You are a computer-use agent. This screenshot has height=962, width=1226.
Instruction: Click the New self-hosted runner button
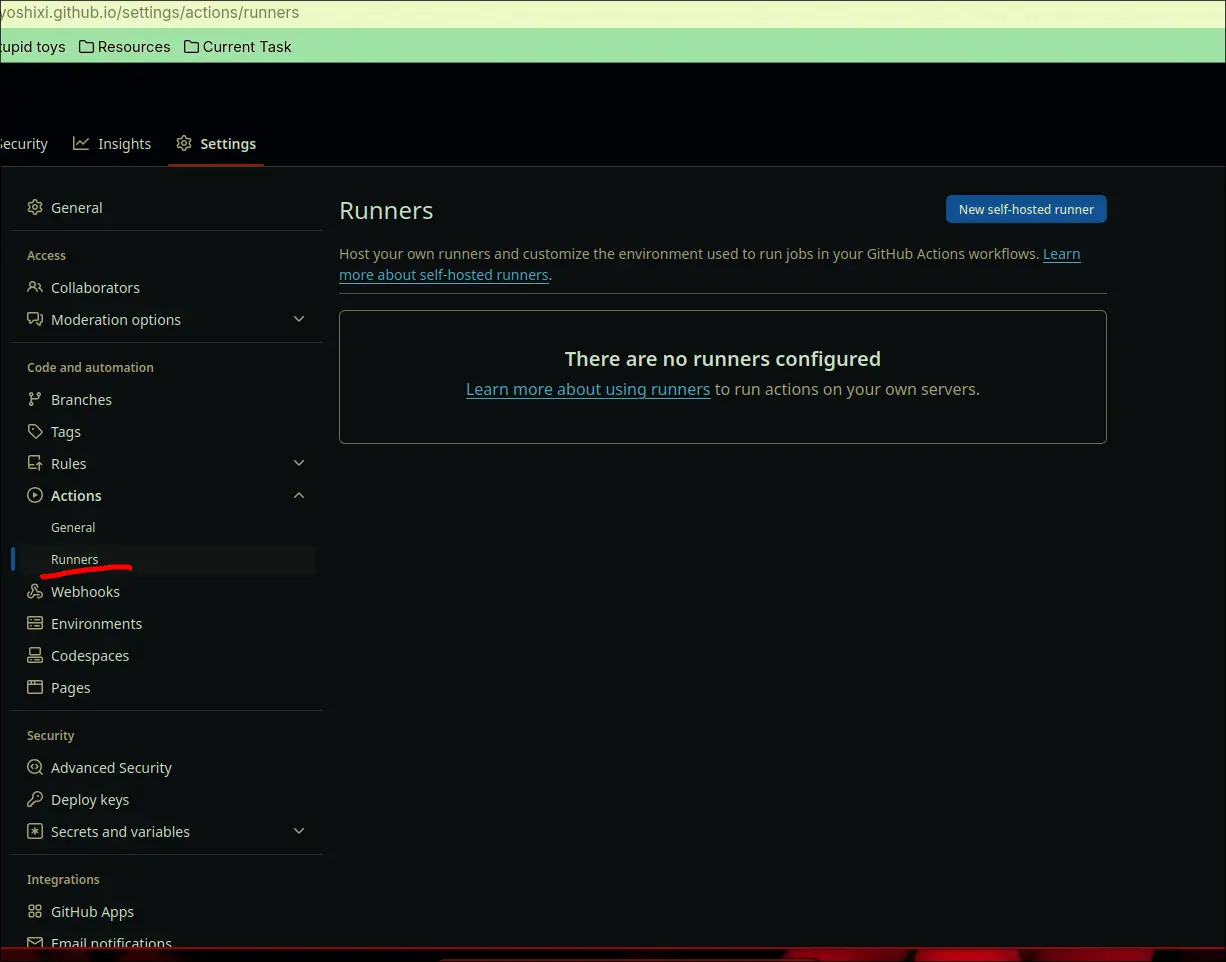(1026, 209)
